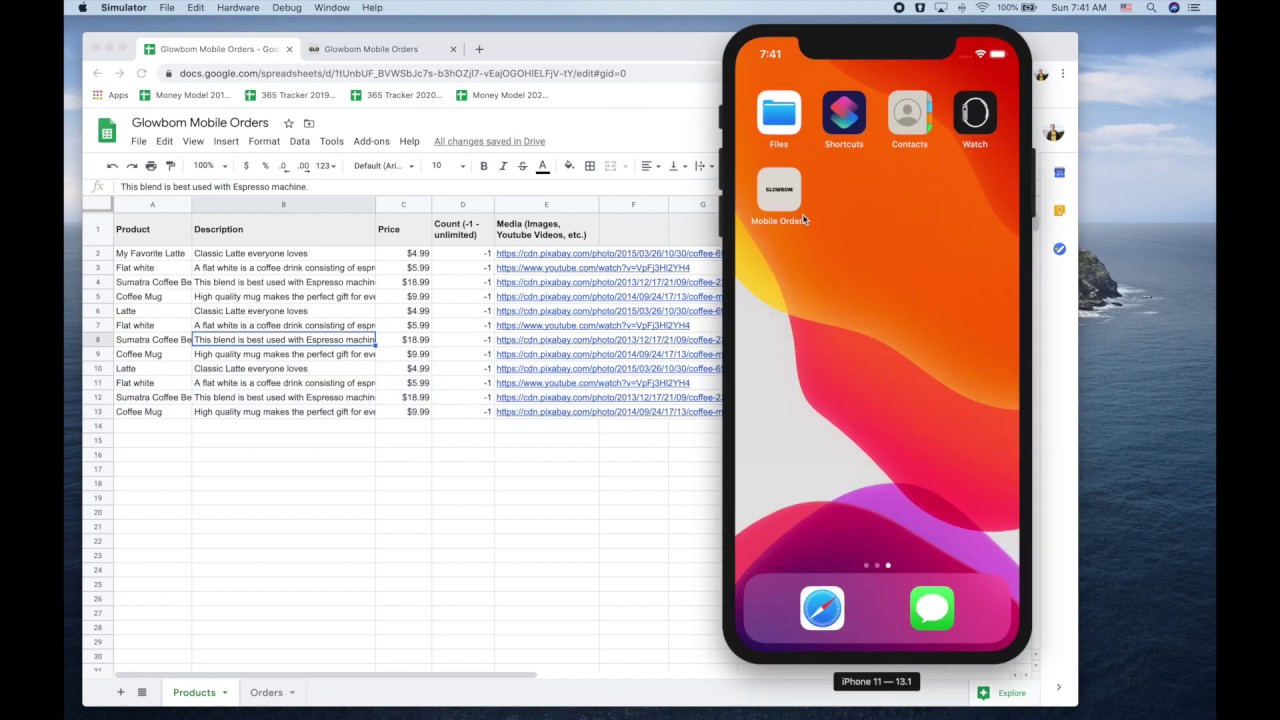Open the Hardware menu in Simulator menu bar
Viewport: 1280px width, 720px height.
pyautogui.click(x=238, y=8)
